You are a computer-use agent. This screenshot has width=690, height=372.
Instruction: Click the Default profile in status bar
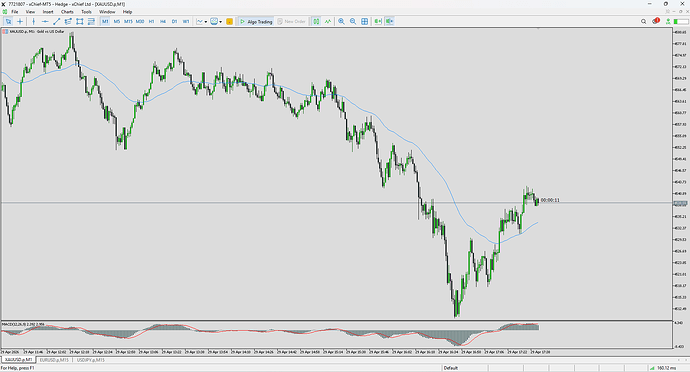(x=451, y=368)
